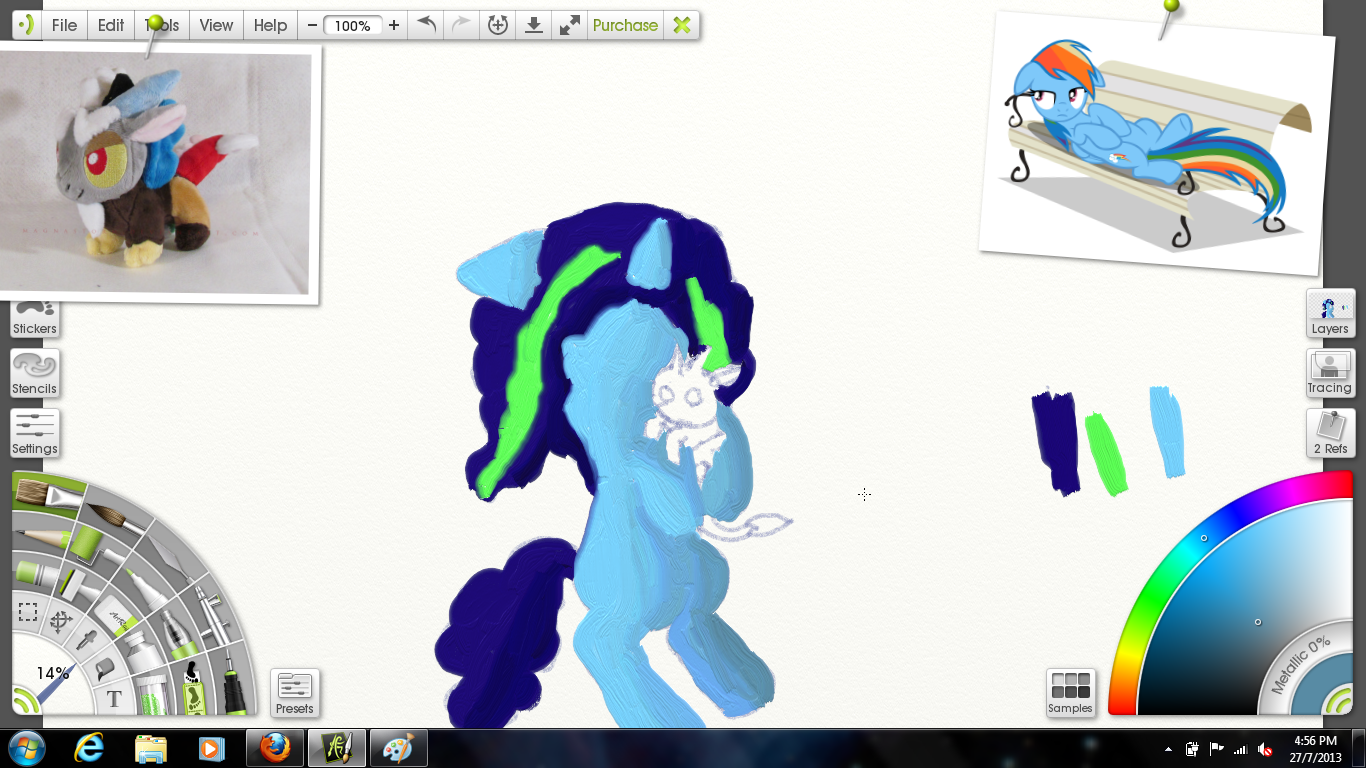The width and height of the screenshot is (1366, 768).
Task: Click the Redo arrow in the menu bar
Action: 461,25
